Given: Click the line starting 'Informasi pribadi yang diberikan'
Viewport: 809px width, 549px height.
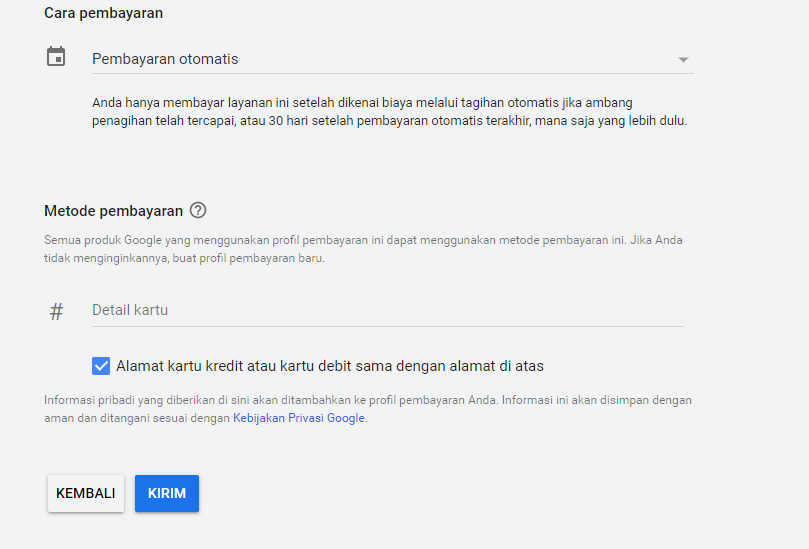Looking at the screenshot, I should coord(367,400).
